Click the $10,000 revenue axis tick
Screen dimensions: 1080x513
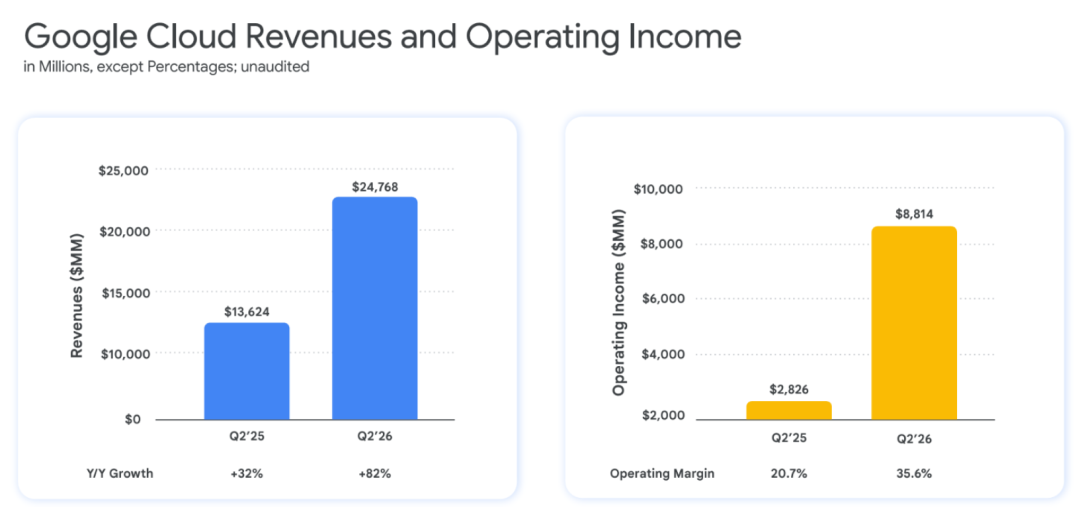coord(124,354)
